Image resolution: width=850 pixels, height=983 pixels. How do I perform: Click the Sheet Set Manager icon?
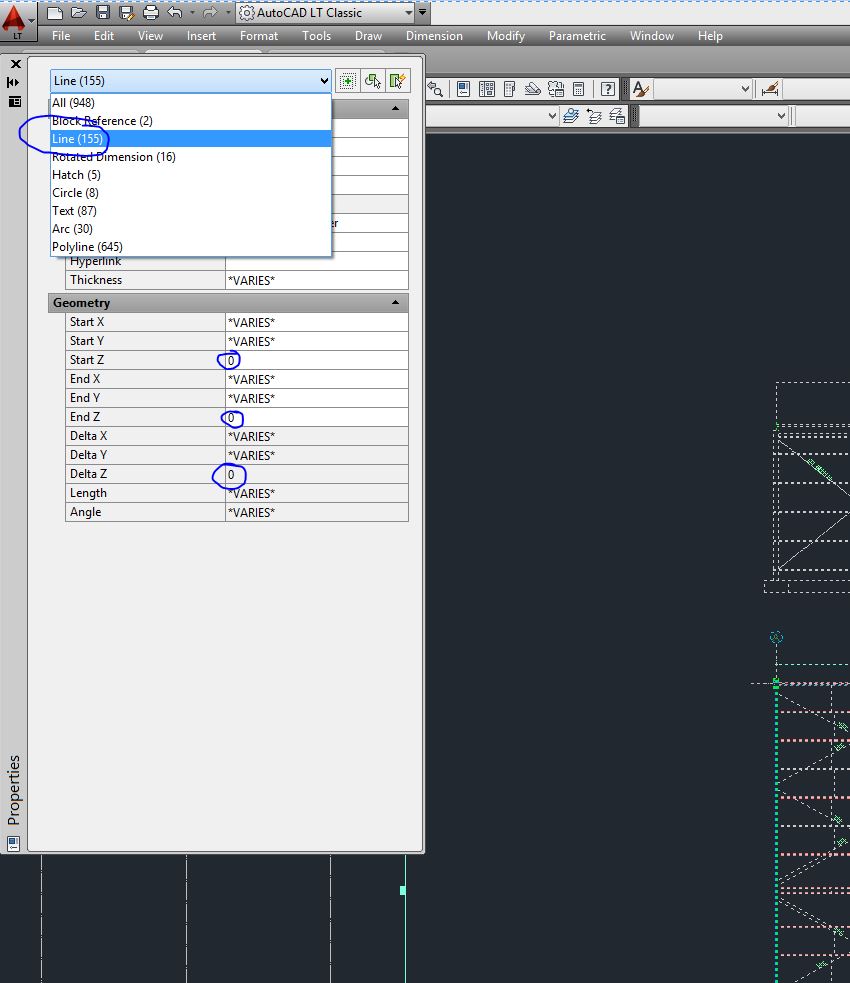point(533,89)
